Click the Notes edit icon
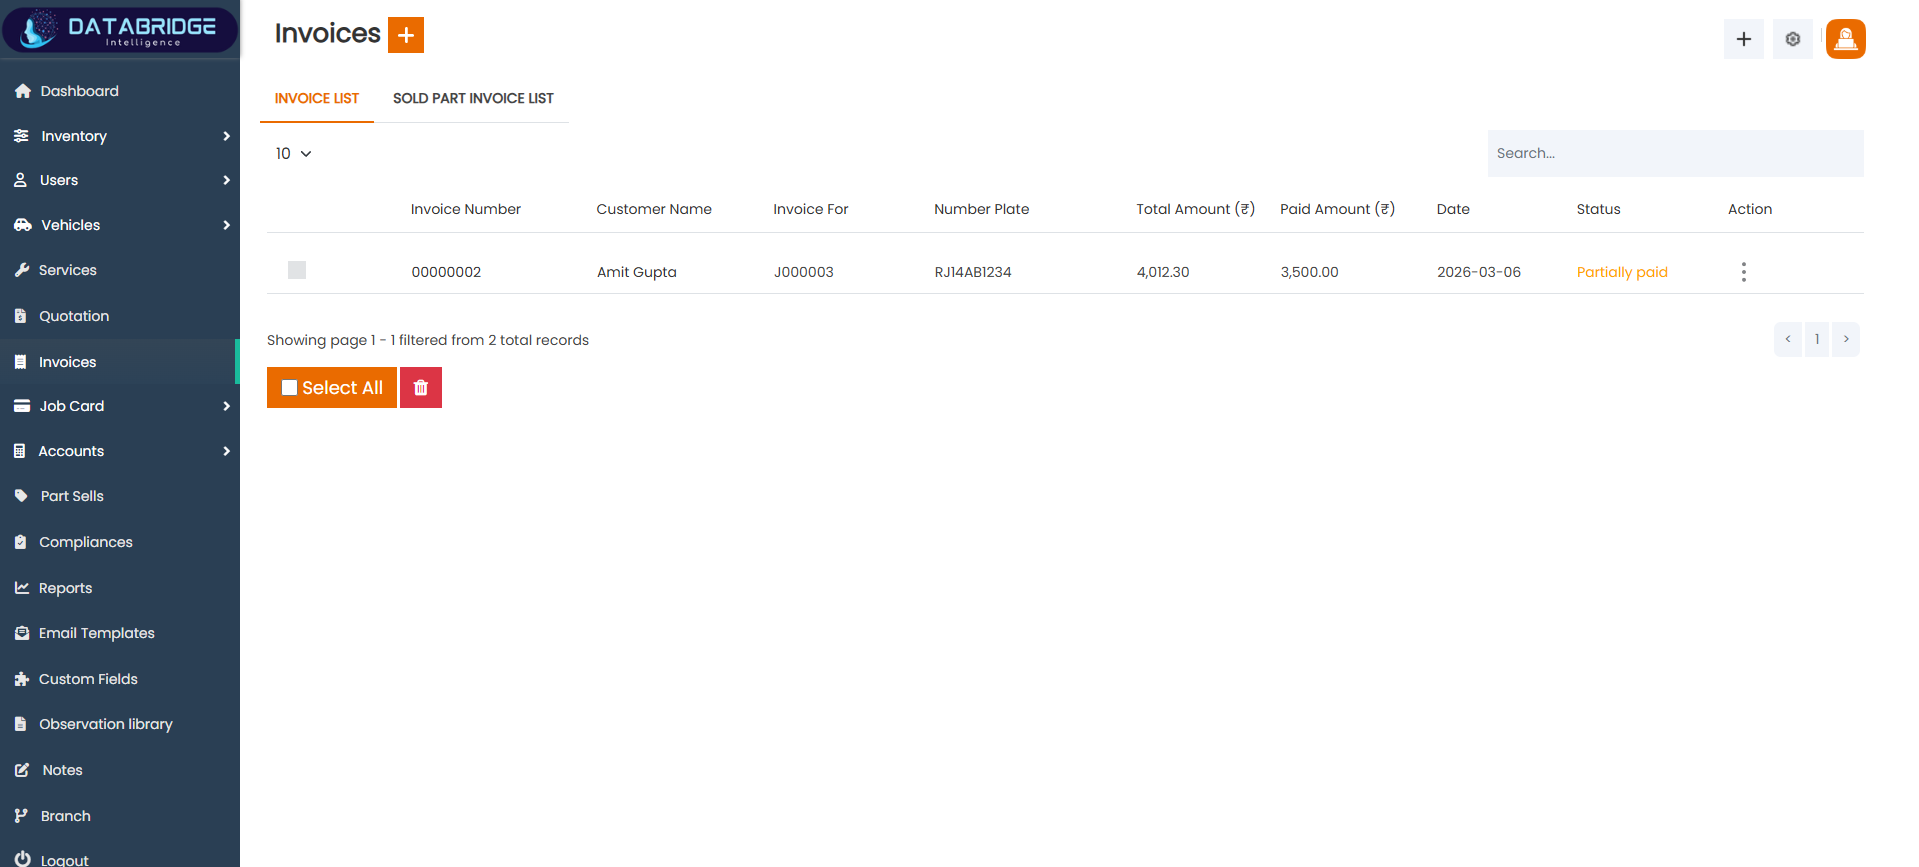This screenshot has width=1919, height=867. pos(22,770)
